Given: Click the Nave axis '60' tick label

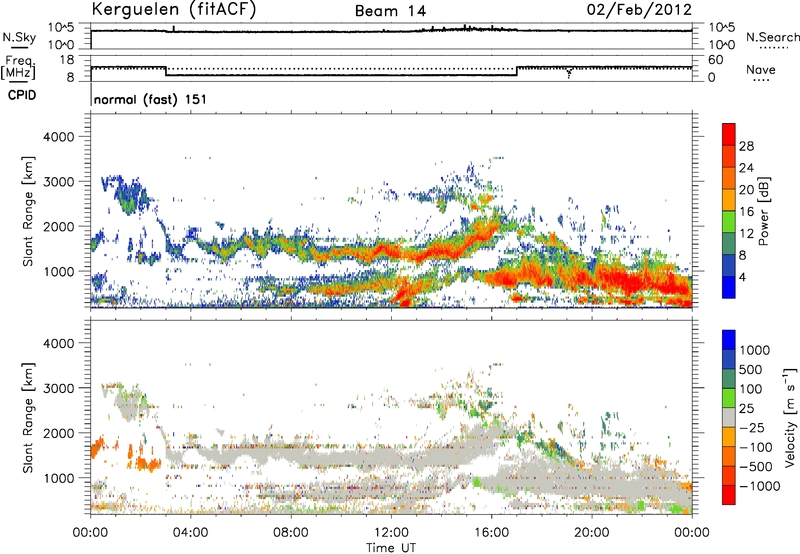Looking at the screenshot, I should click(x=716, y=60).
